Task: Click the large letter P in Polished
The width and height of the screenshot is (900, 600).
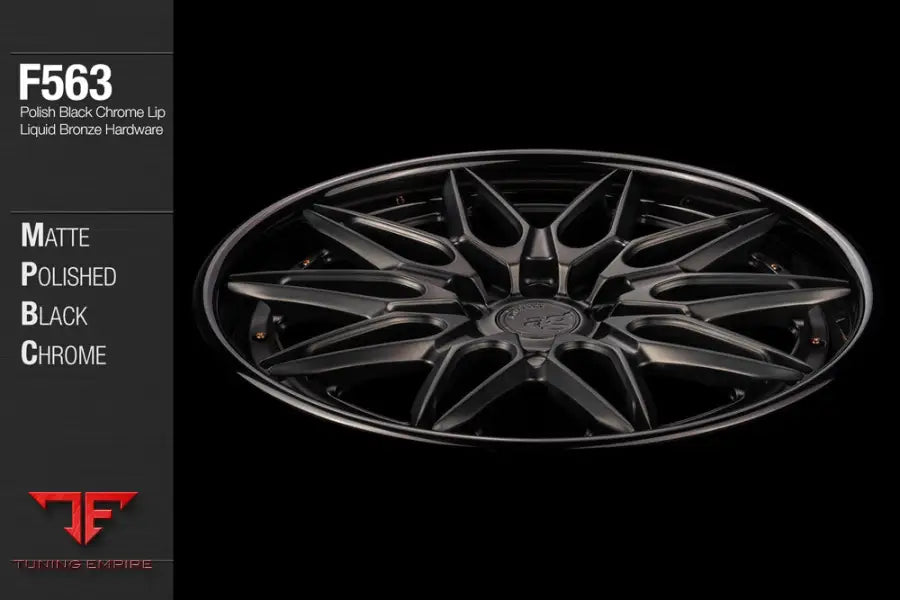Action: 29,275
